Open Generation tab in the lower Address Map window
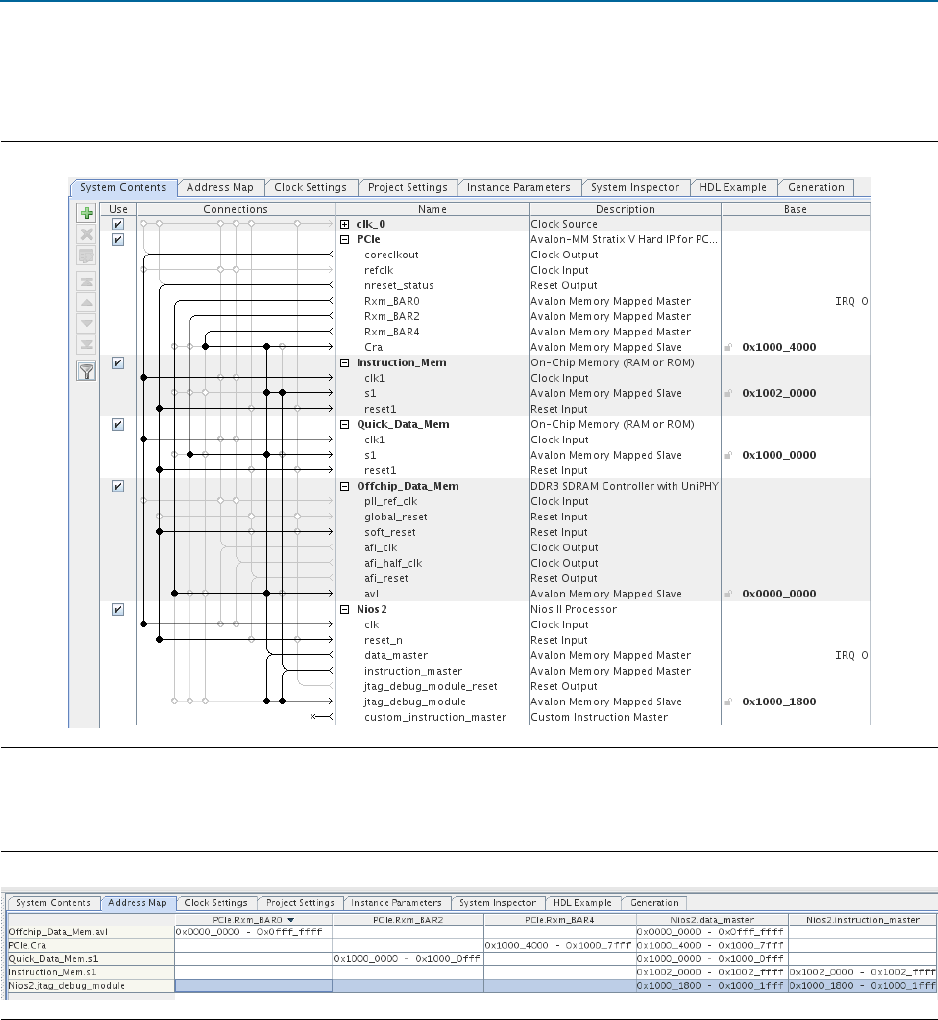This screenshot has width=938, height=1020. pyautogui.click(x=654, y=903)
